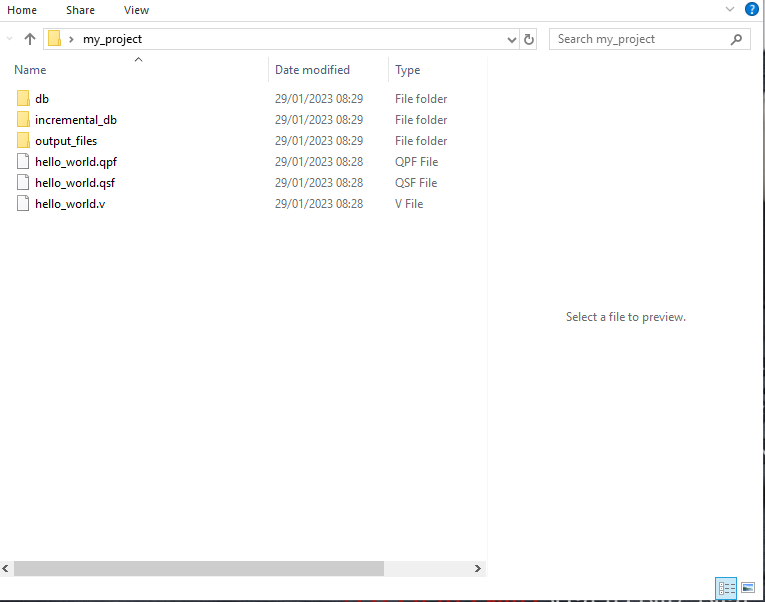Click the horizontal scrollbar left arrow
This screenshot has height=602, width=765.
point(5,568)
